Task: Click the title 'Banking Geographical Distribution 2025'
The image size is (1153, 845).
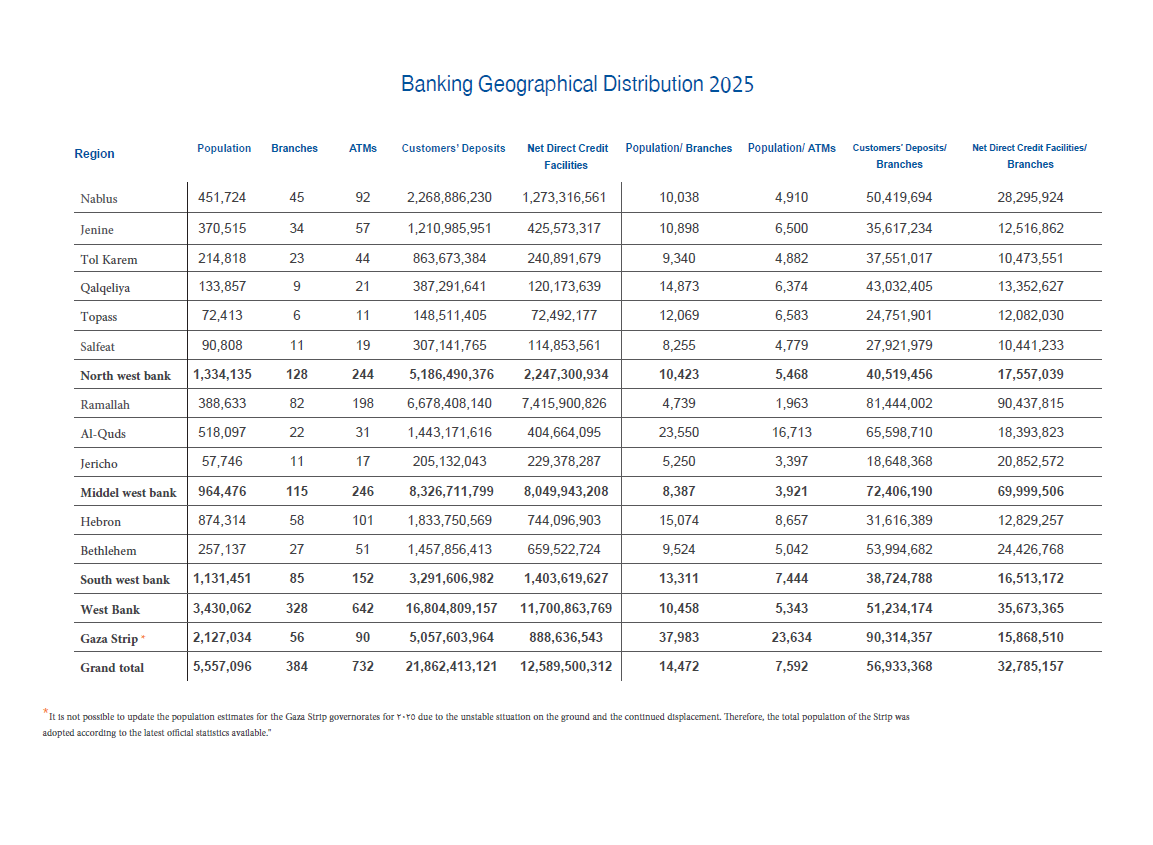Action: tap(577, 85)
